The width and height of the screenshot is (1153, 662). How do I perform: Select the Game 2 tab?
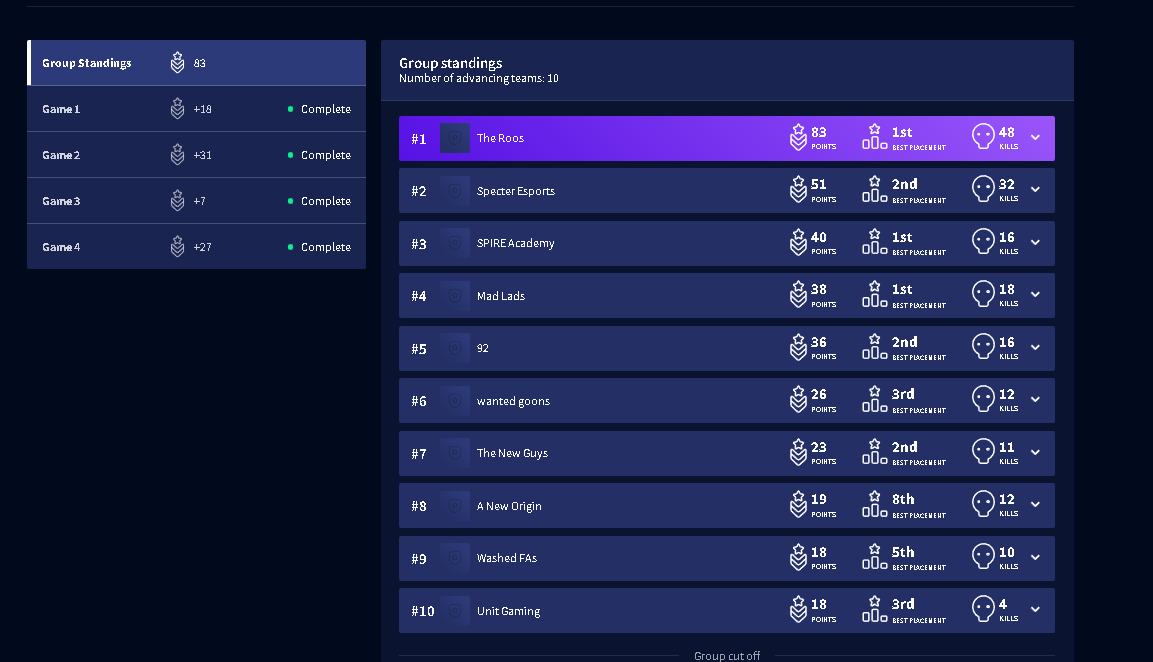coord(196,155)
